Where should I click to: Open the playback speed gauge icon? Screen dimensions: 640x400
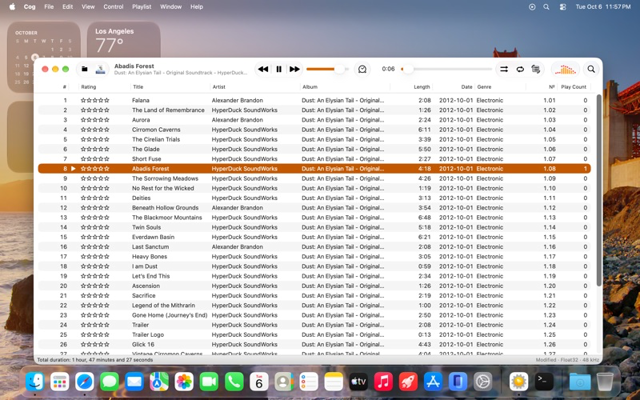(x=362, y=69)
